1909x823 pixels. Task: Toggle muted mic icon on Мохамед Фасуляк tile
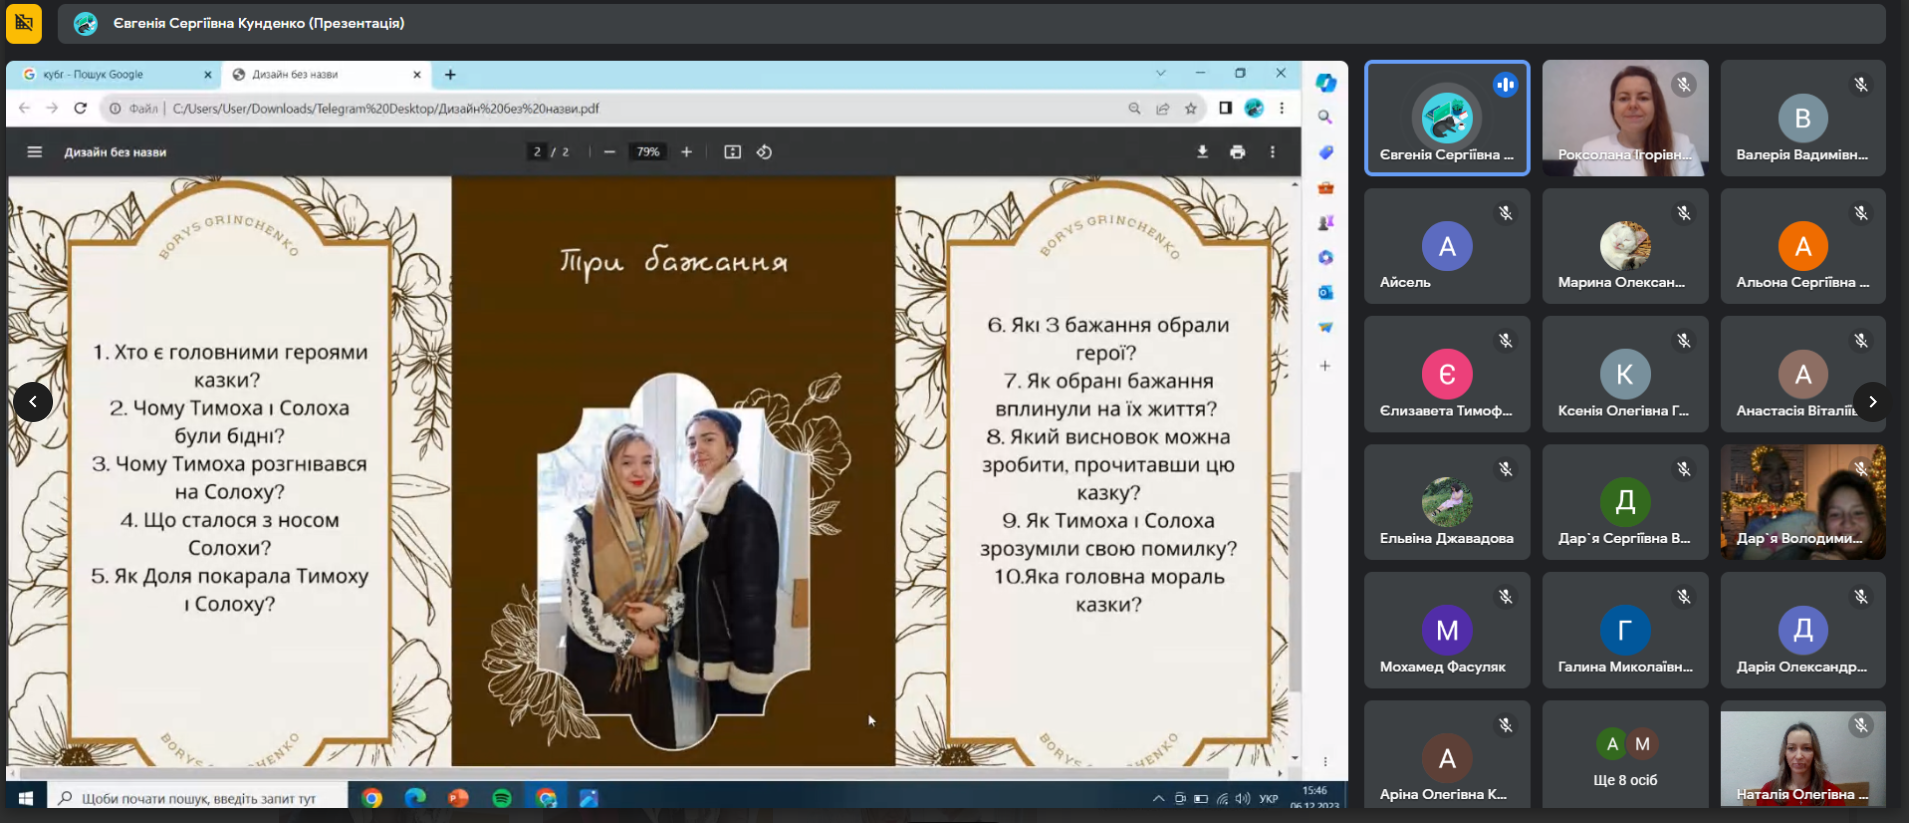click(x=1505, y=597)
